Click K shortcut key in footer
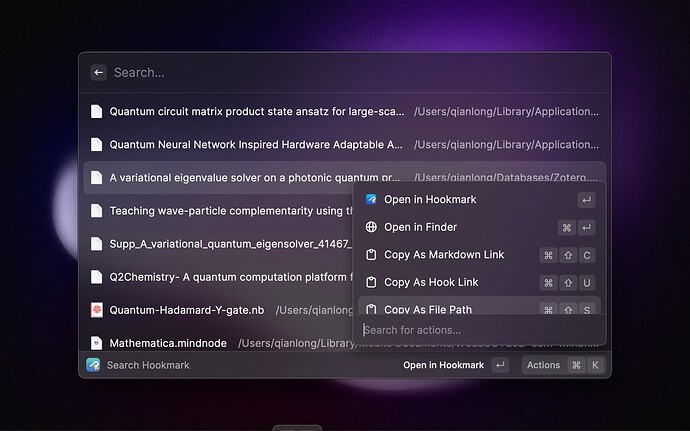The width and height of the screenshot is (690, 431). tap(595, 365)
